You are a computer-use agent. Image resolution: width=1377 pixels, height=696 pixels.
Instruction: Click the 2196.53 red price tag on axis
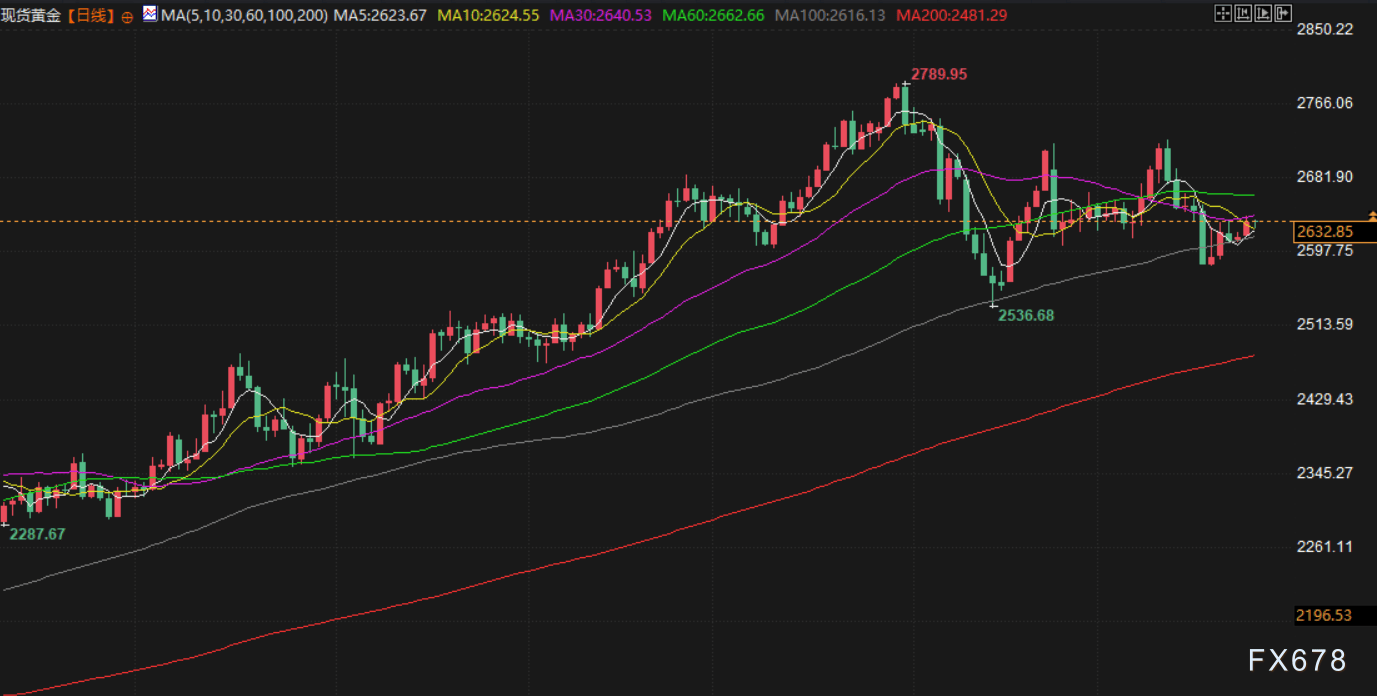[1324, 616]
